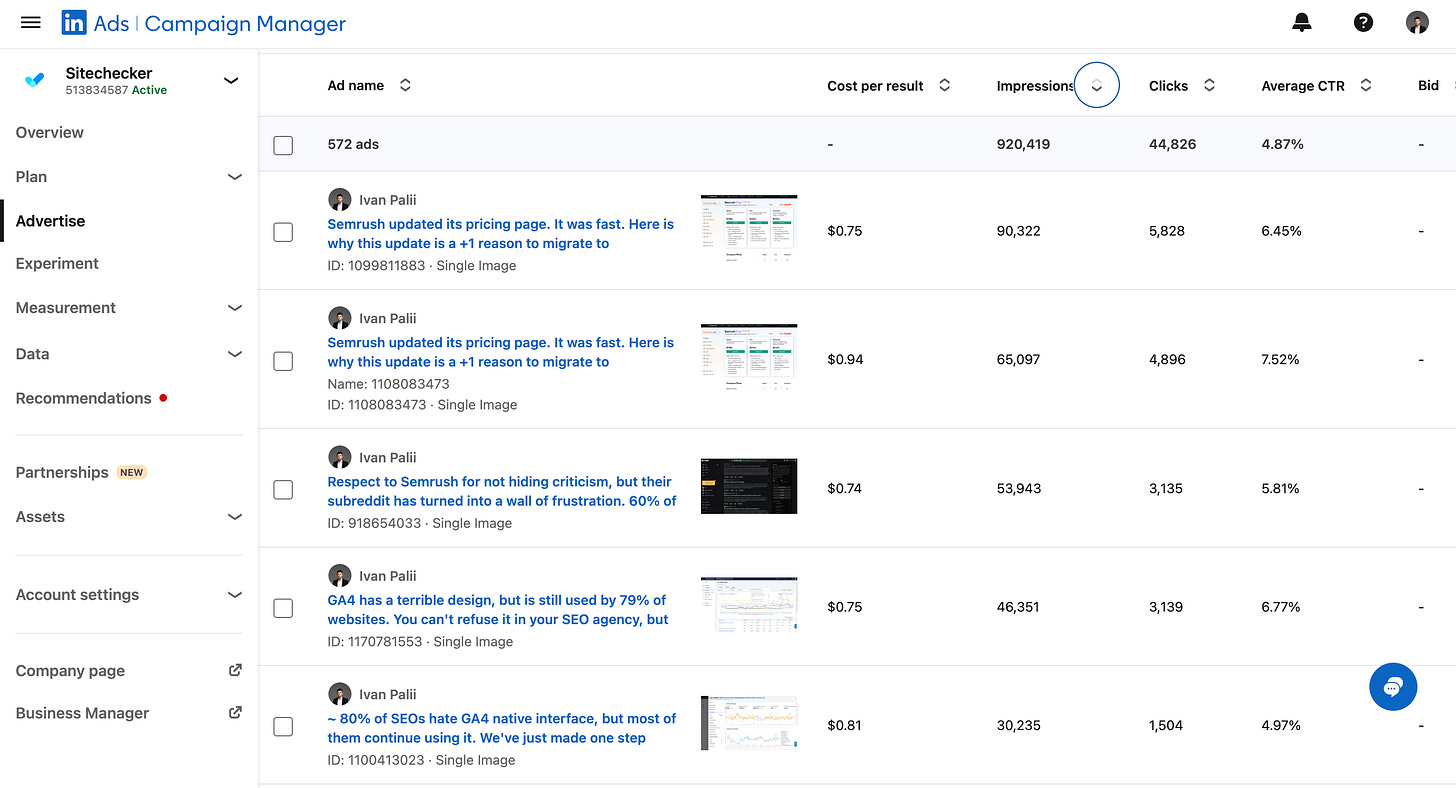The width and height of the screenshot is (1456, 788).
Task: Click Ivan Palii avatar on ad 918654033
Action: pyautogui.click(x=340, y=457)
